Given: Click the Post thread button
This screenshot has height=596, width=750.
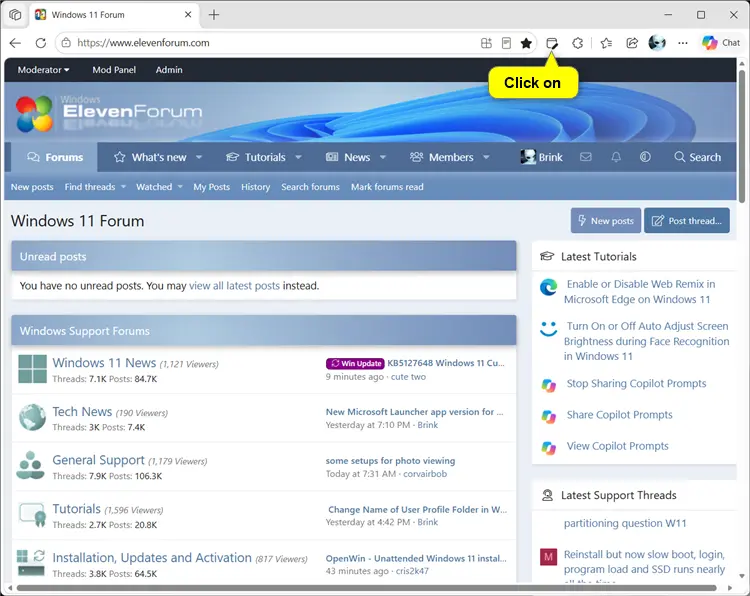Looking at the screenshot, I should pos(687,221).
